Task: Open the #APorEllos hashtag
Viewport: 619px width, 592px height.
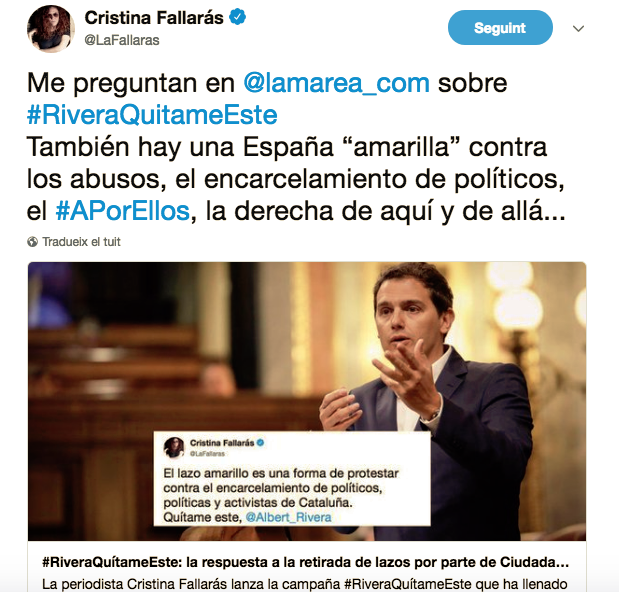Action: coord(123,211)
